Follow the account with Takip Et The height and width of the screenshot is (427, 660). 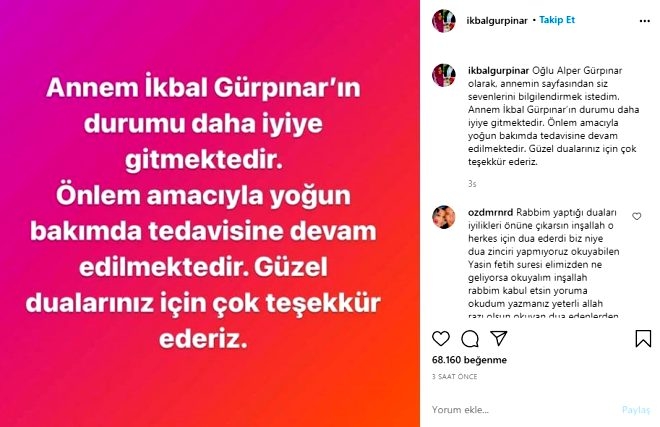(x=557, y=20)
